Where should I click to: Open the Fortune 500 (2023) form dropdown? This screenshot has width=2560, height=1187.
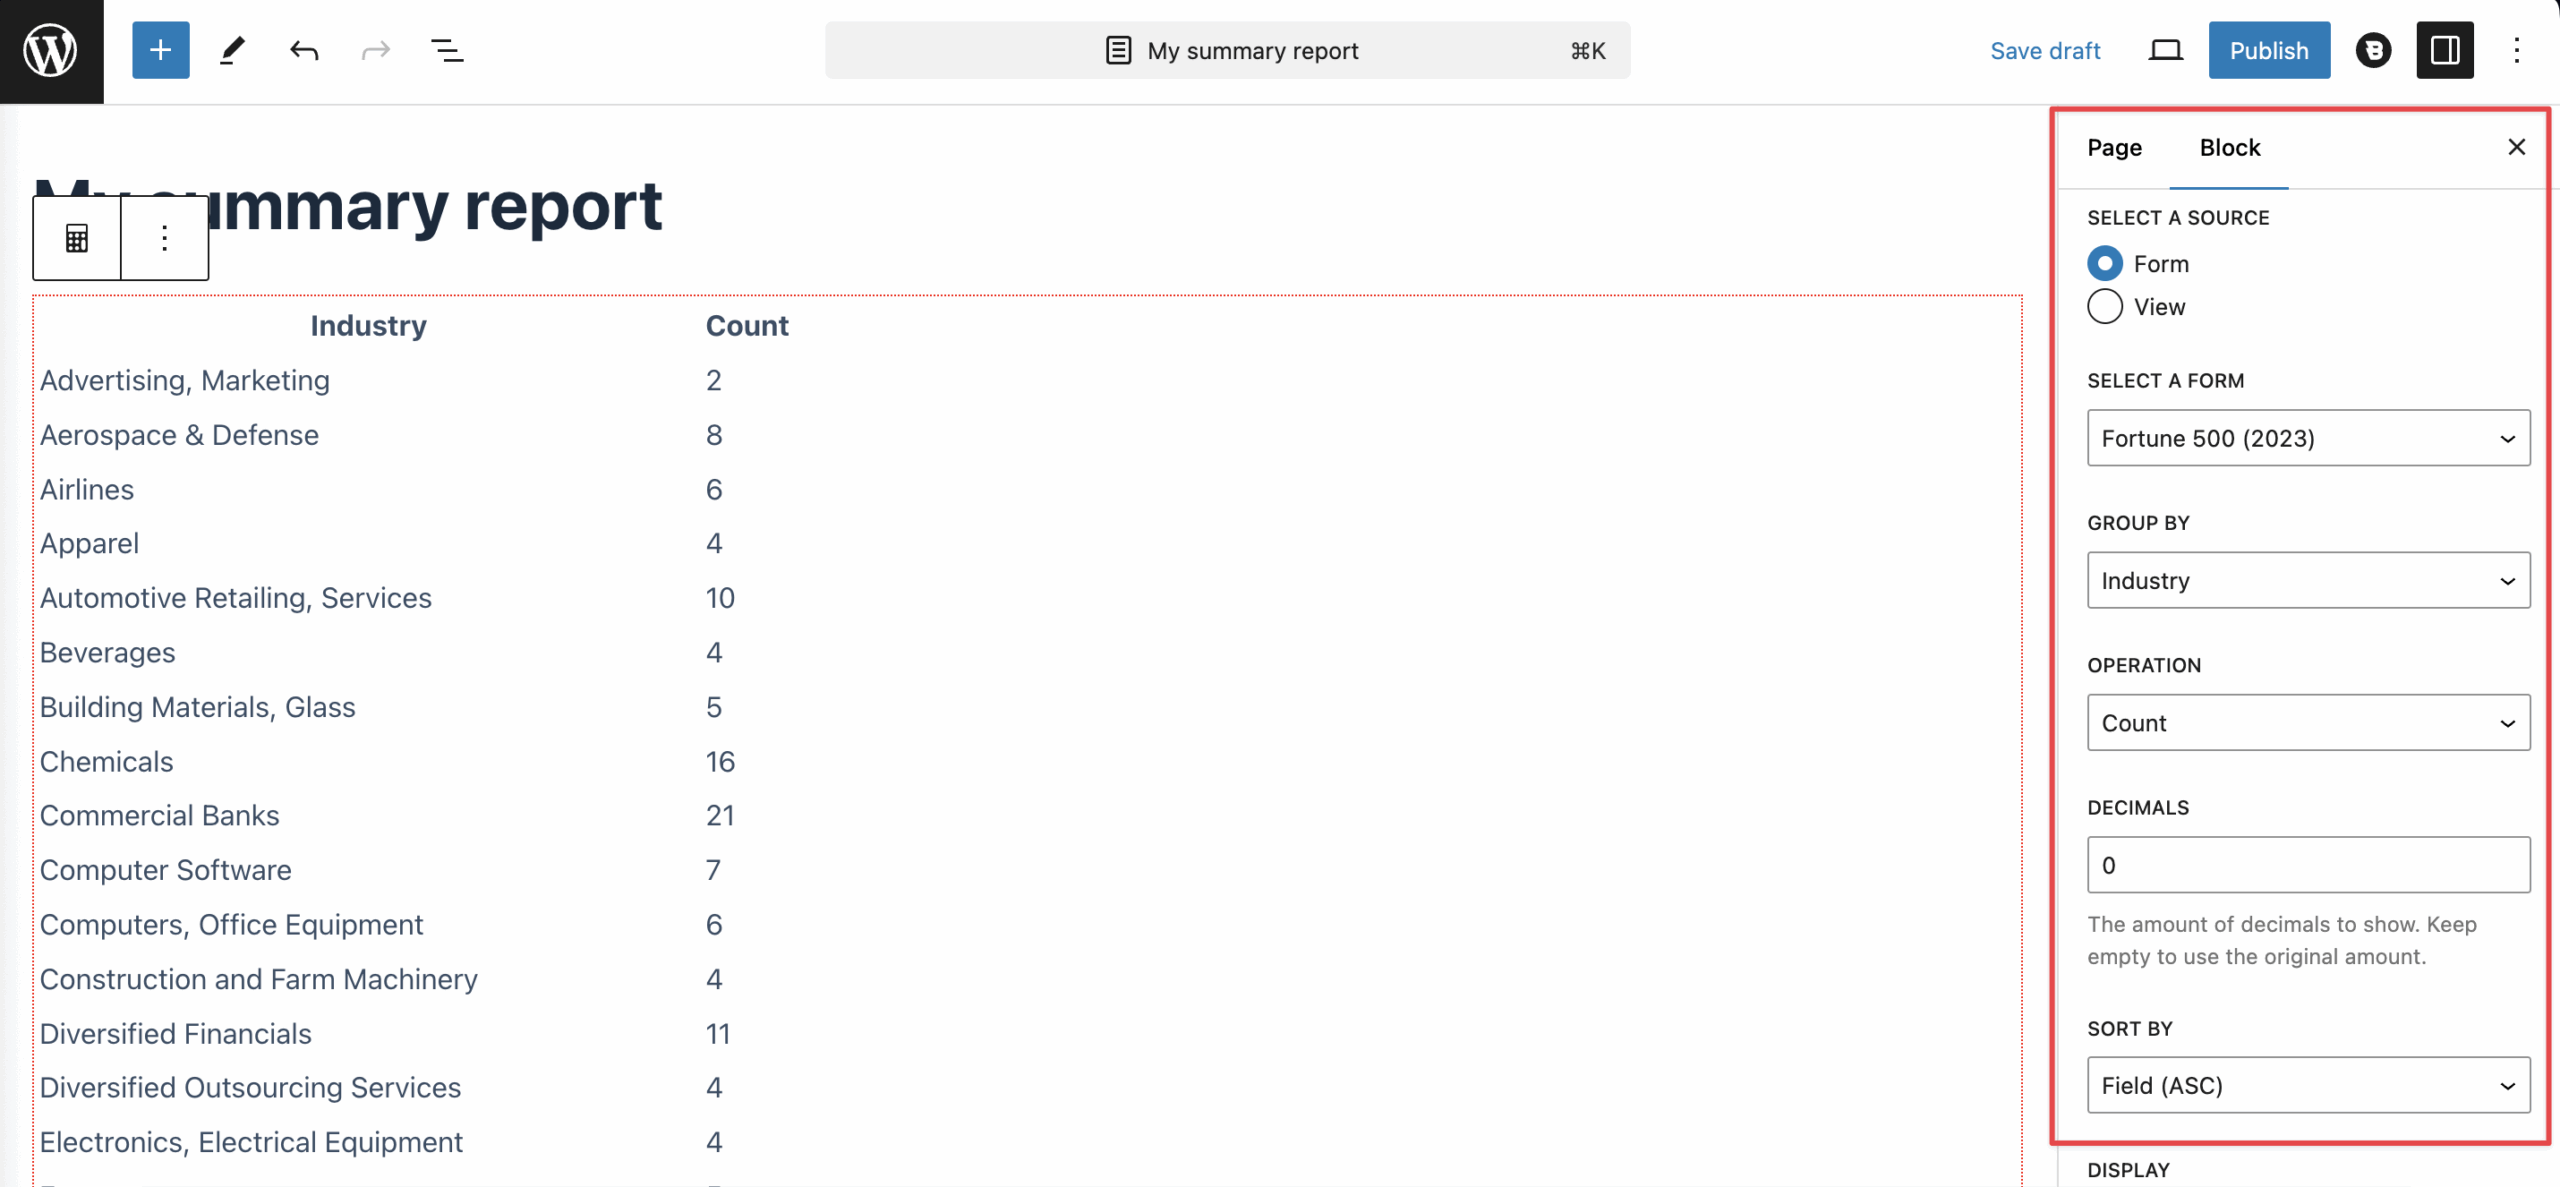pyautogui.click(x=2308, y=438)
